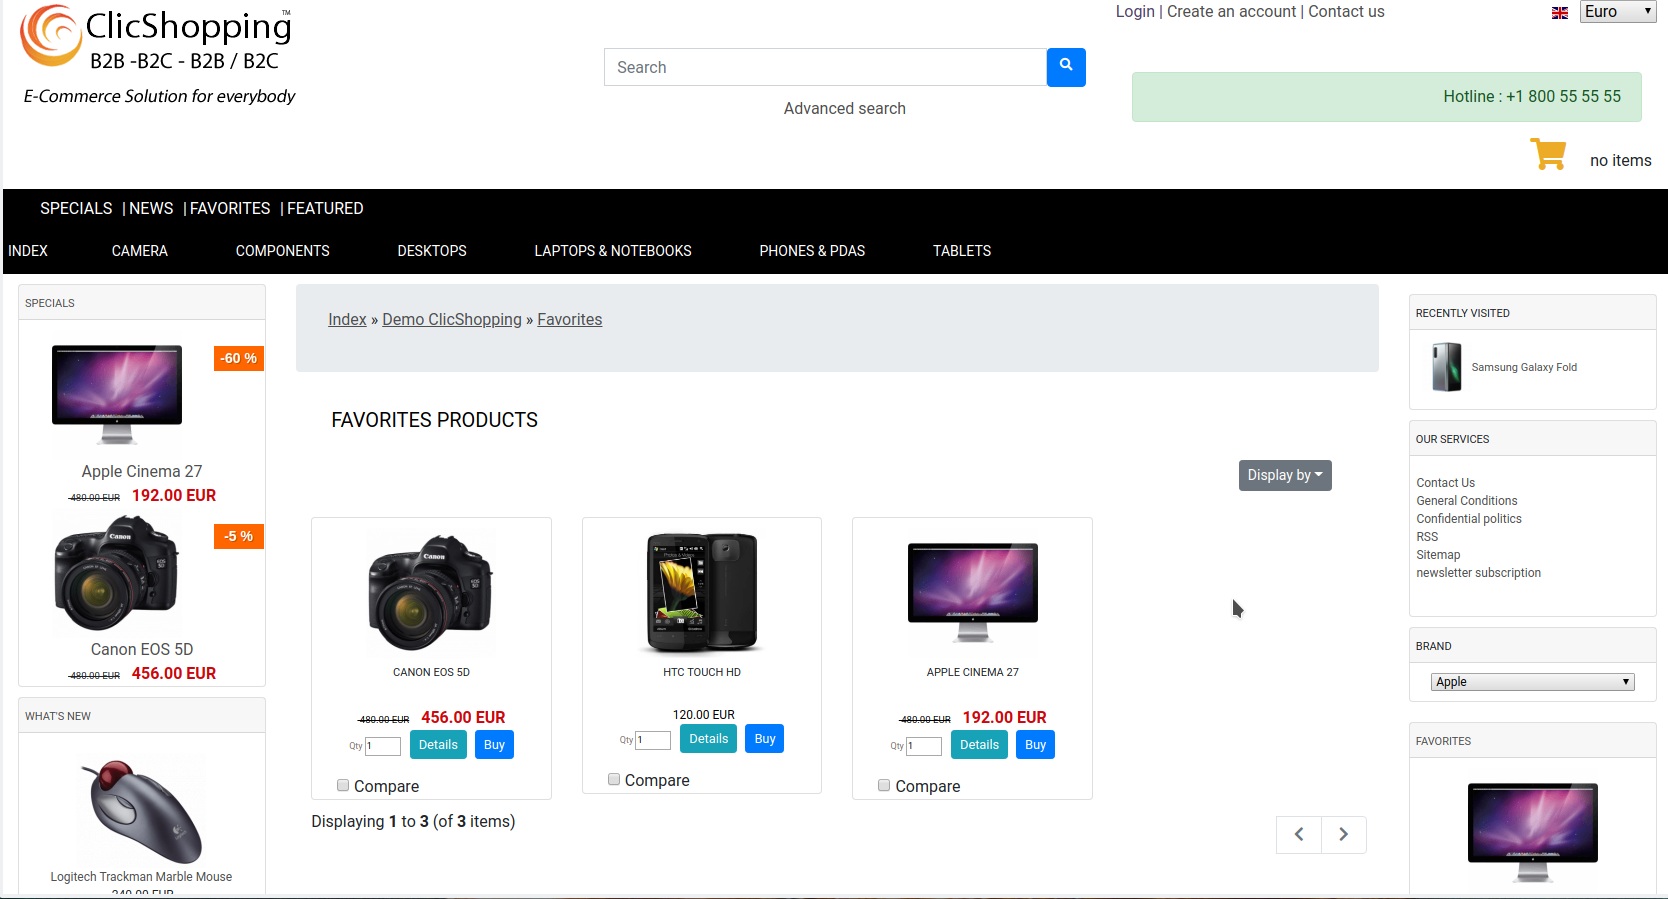1668x899 pixels.
Task: Click the Login link
Action: point(1135,11)
